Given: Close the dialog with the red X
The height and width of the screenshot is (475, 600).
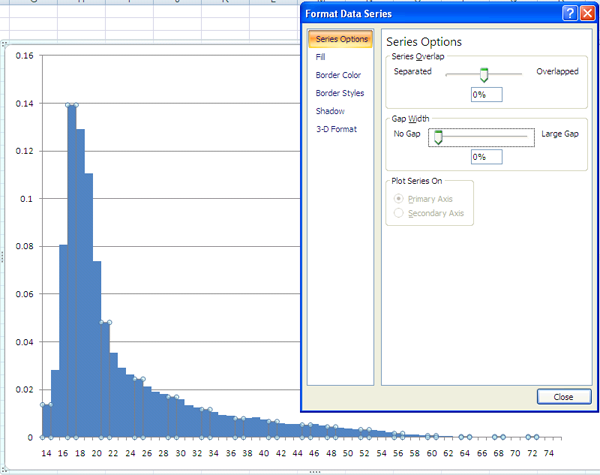Looking at the screenshot, I should pos(587,14).
